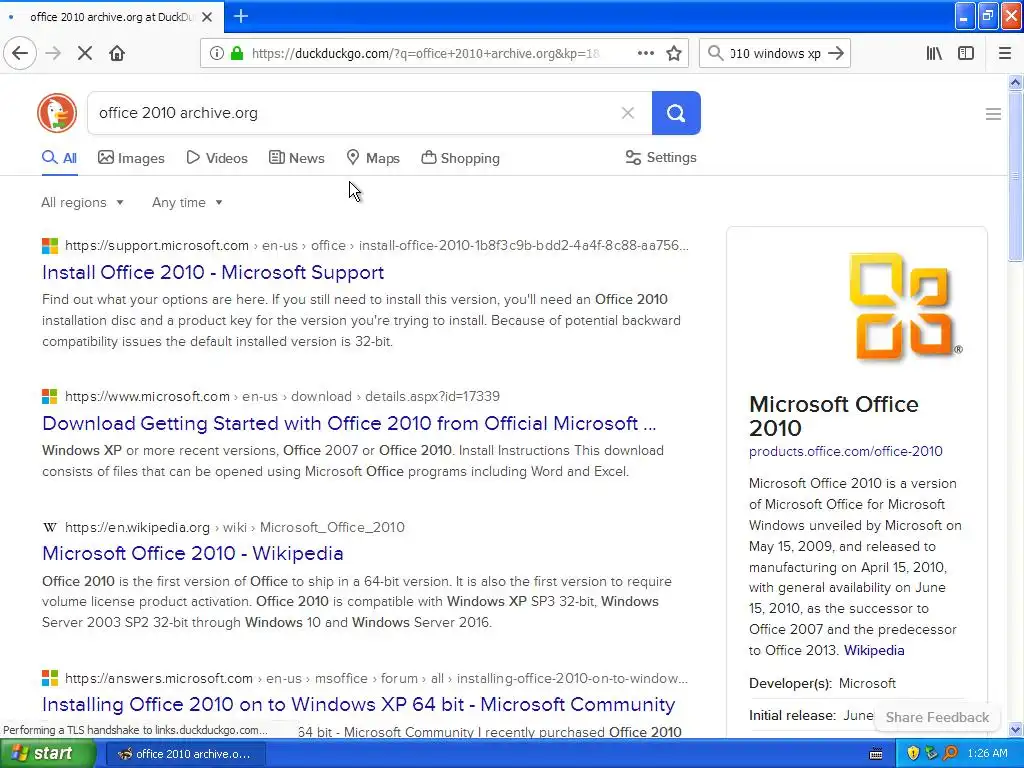Click the on-screen keyboard tray icon
Image resolution: width=1024 pixels, height=768 pixels.
click(x=876, y=754)
